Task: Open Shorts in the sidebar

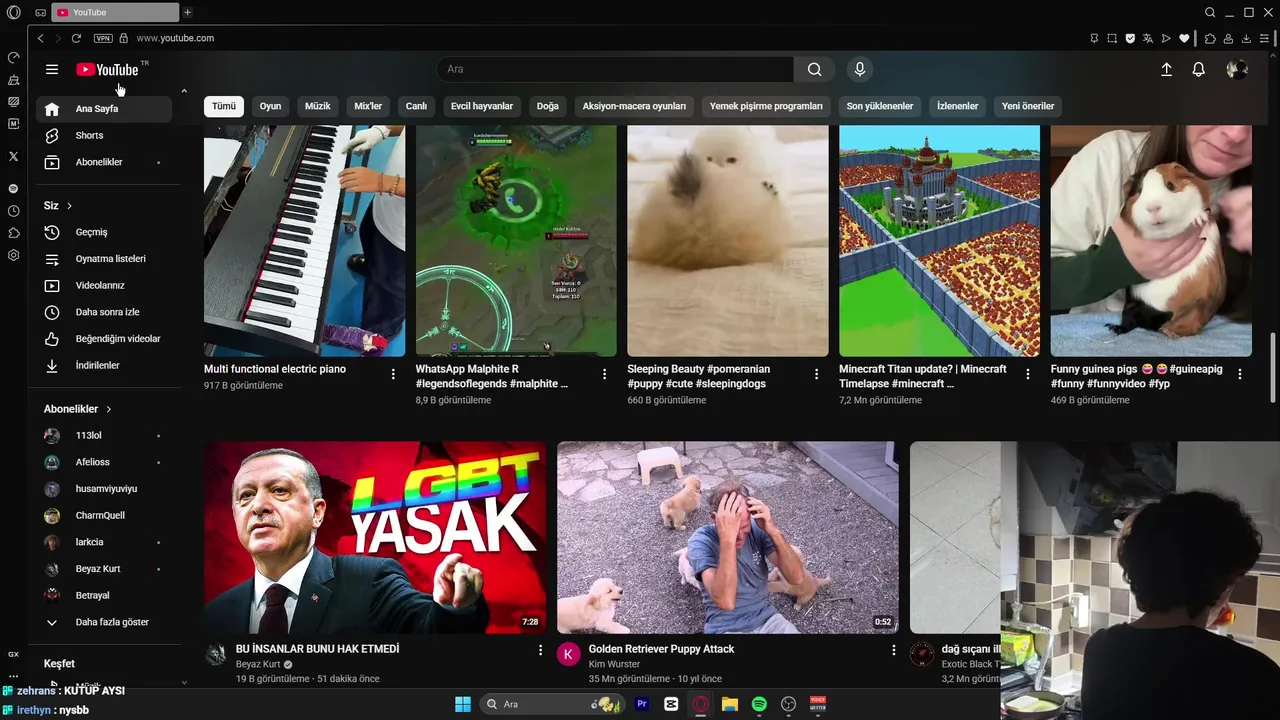Action: [104, 135]
